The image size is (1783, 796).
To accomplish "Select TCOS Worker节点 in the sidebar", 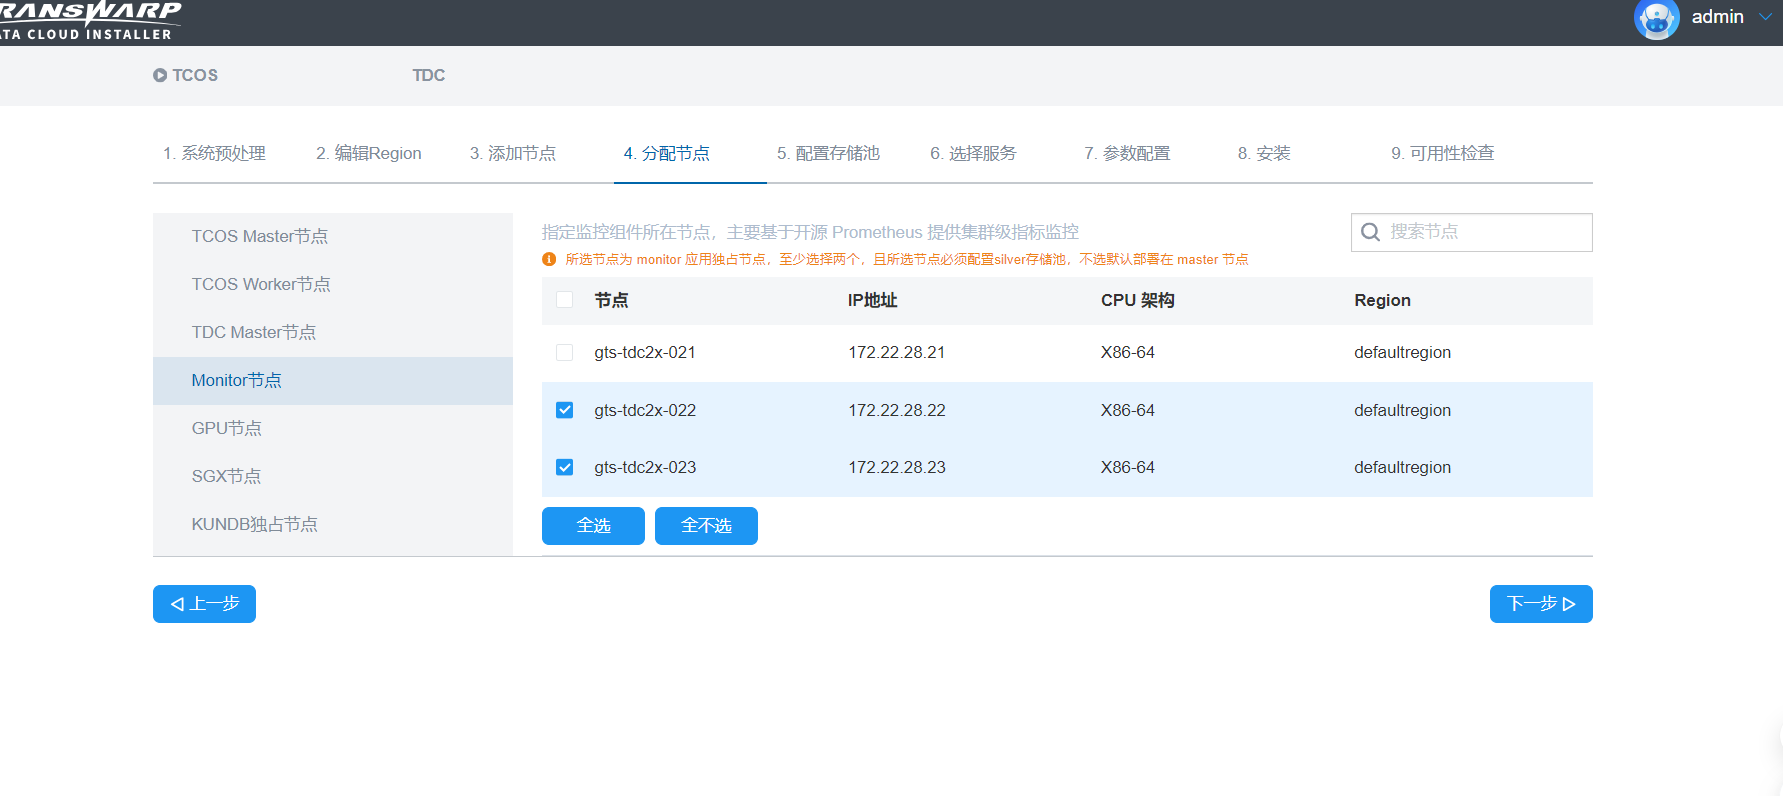I will pyautogui.click(x=333, y=284).
